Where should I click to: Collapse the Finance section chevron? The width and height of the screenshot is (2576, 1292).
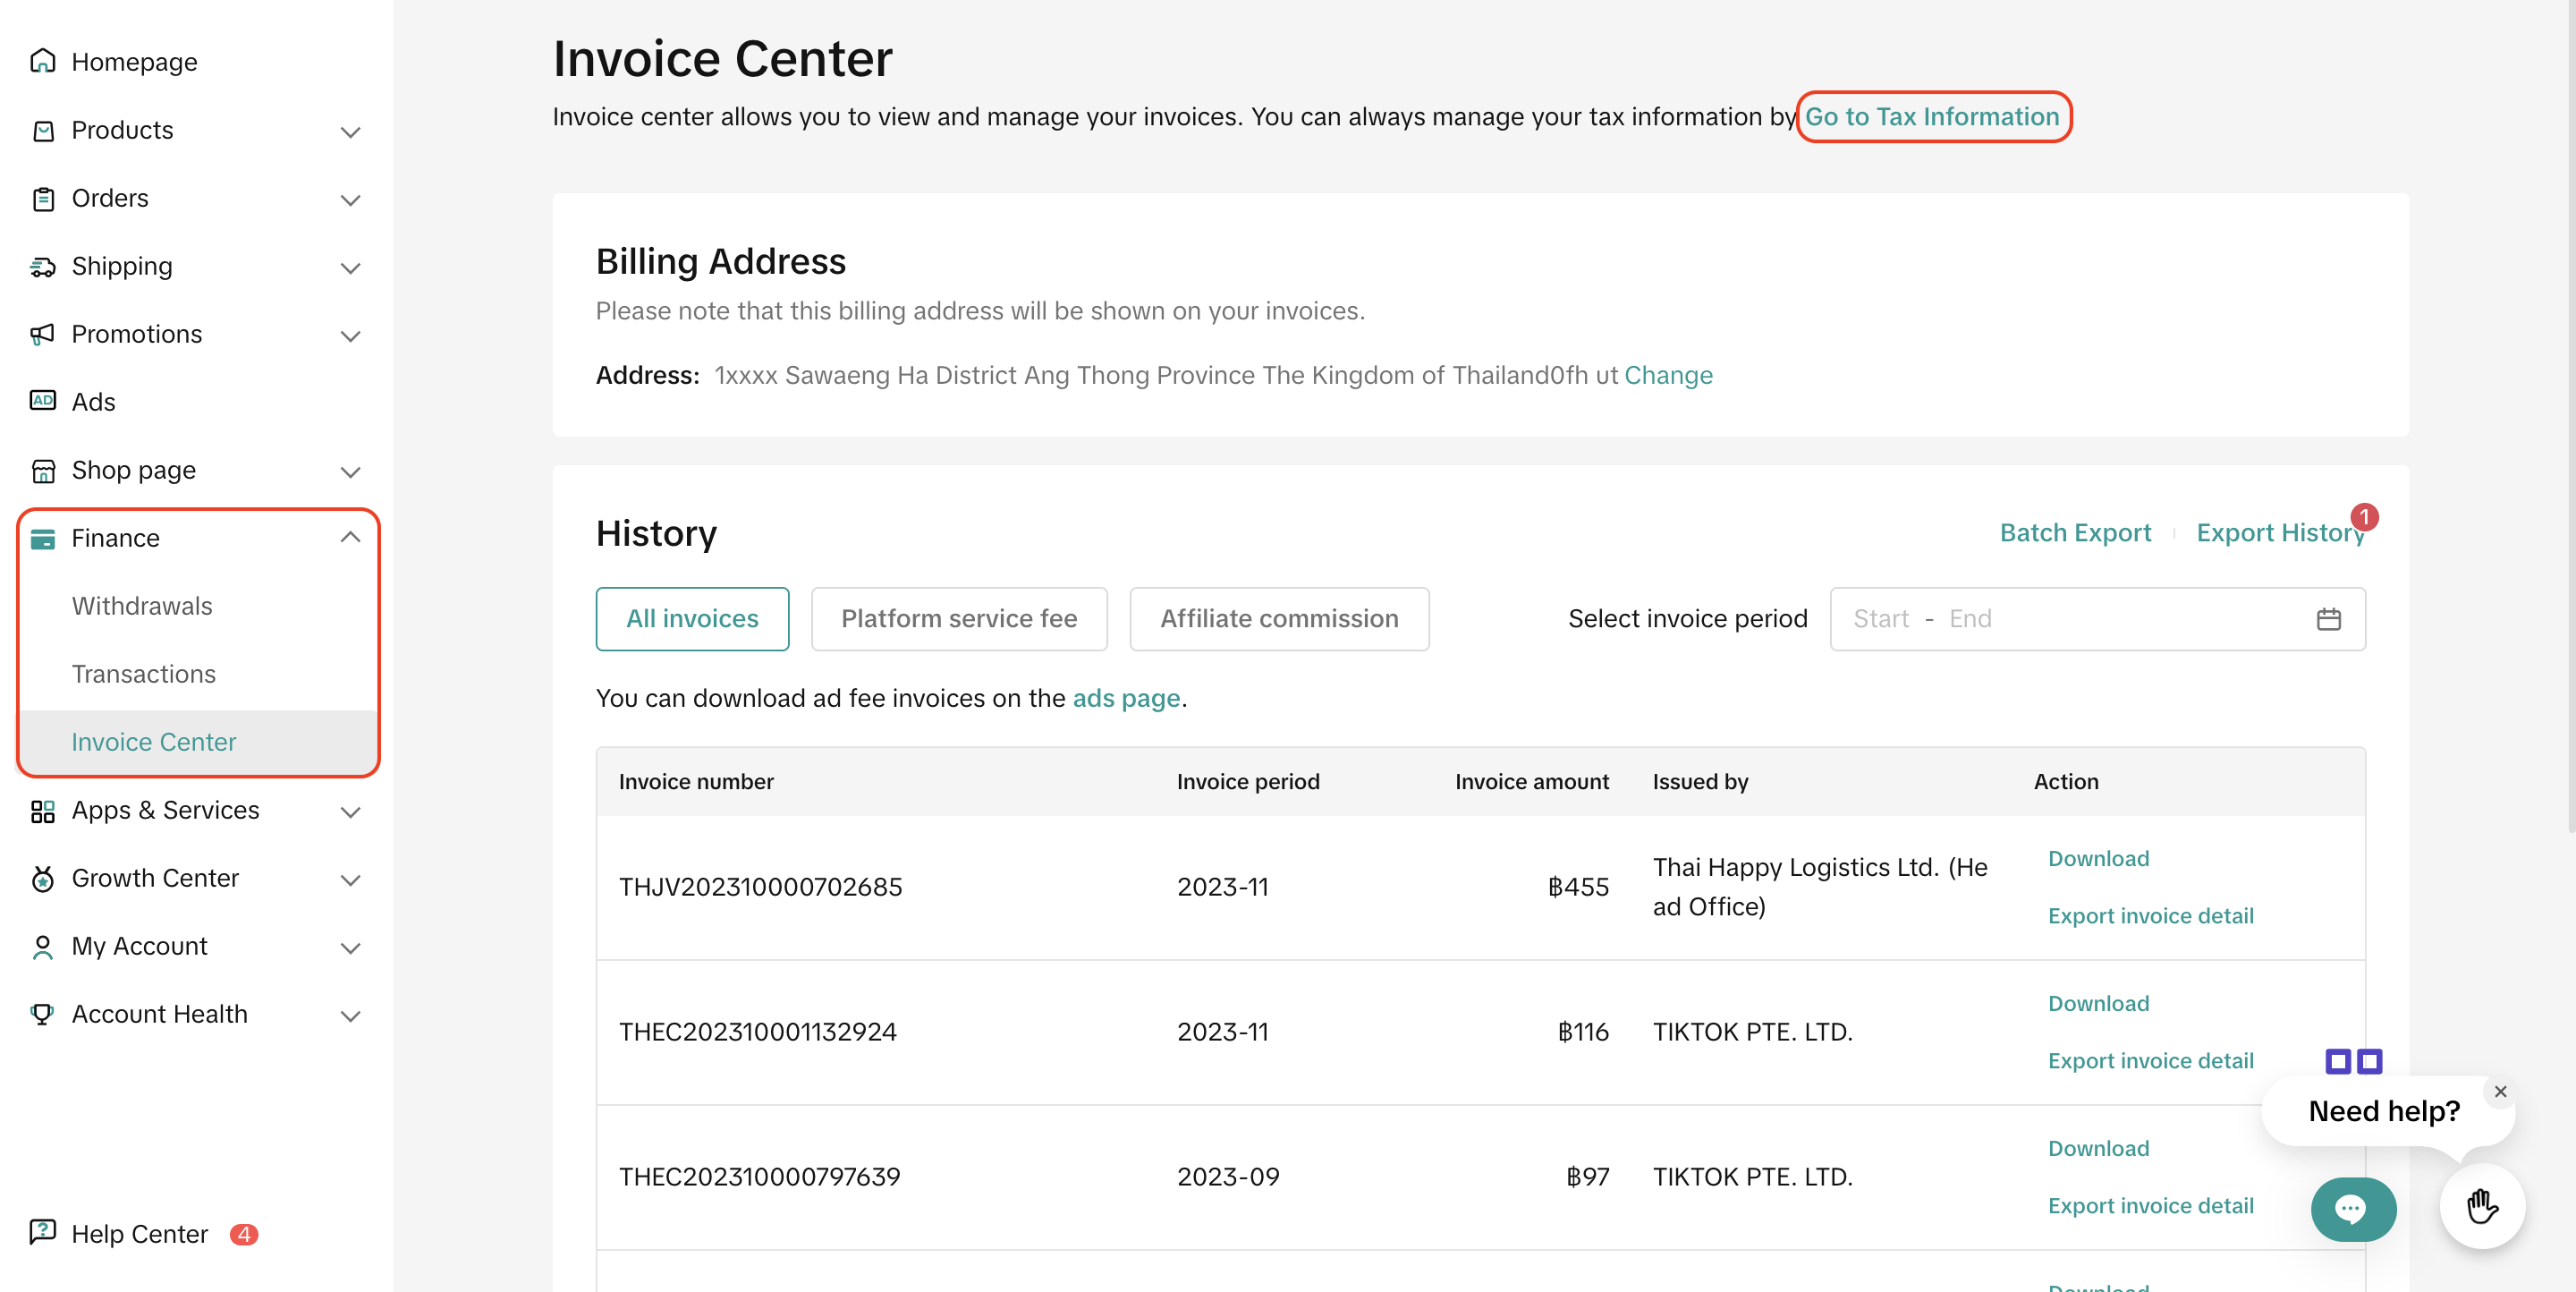pos(350,538)
